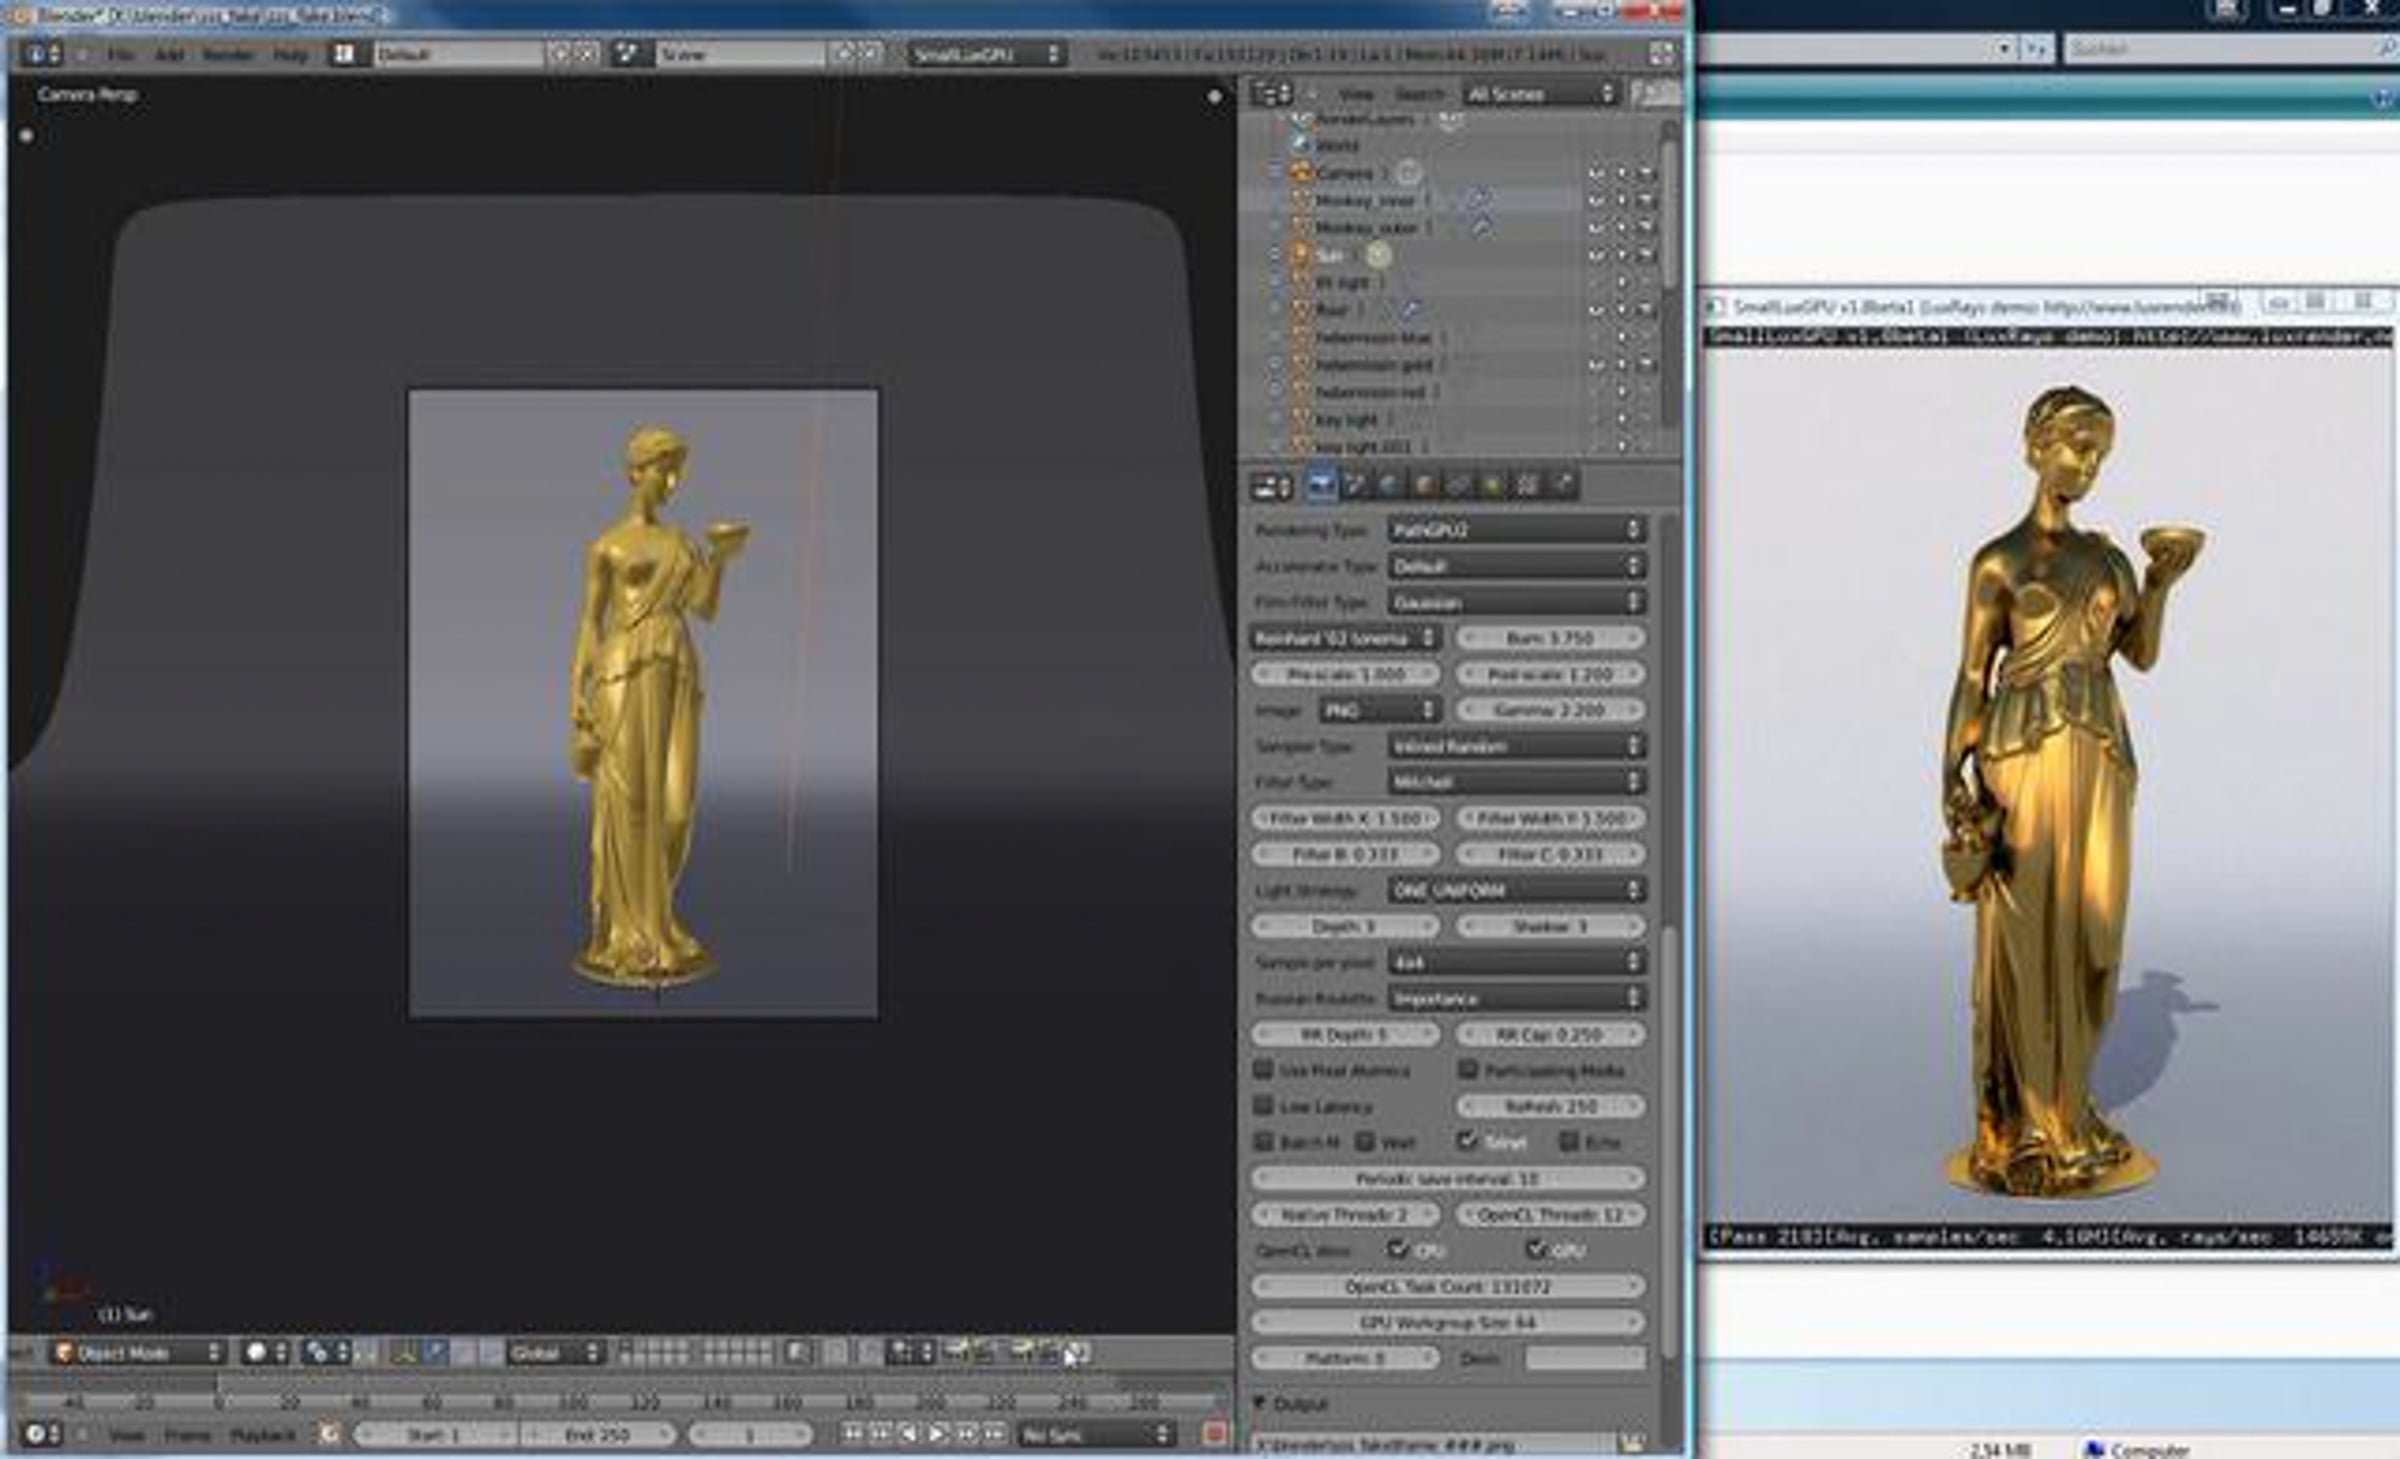Click the output folder browse icon

coord(1632,1443)
